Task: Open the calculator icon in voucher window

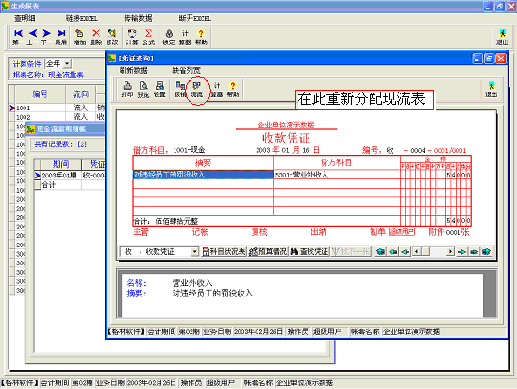Action: [x=217, y=89]
